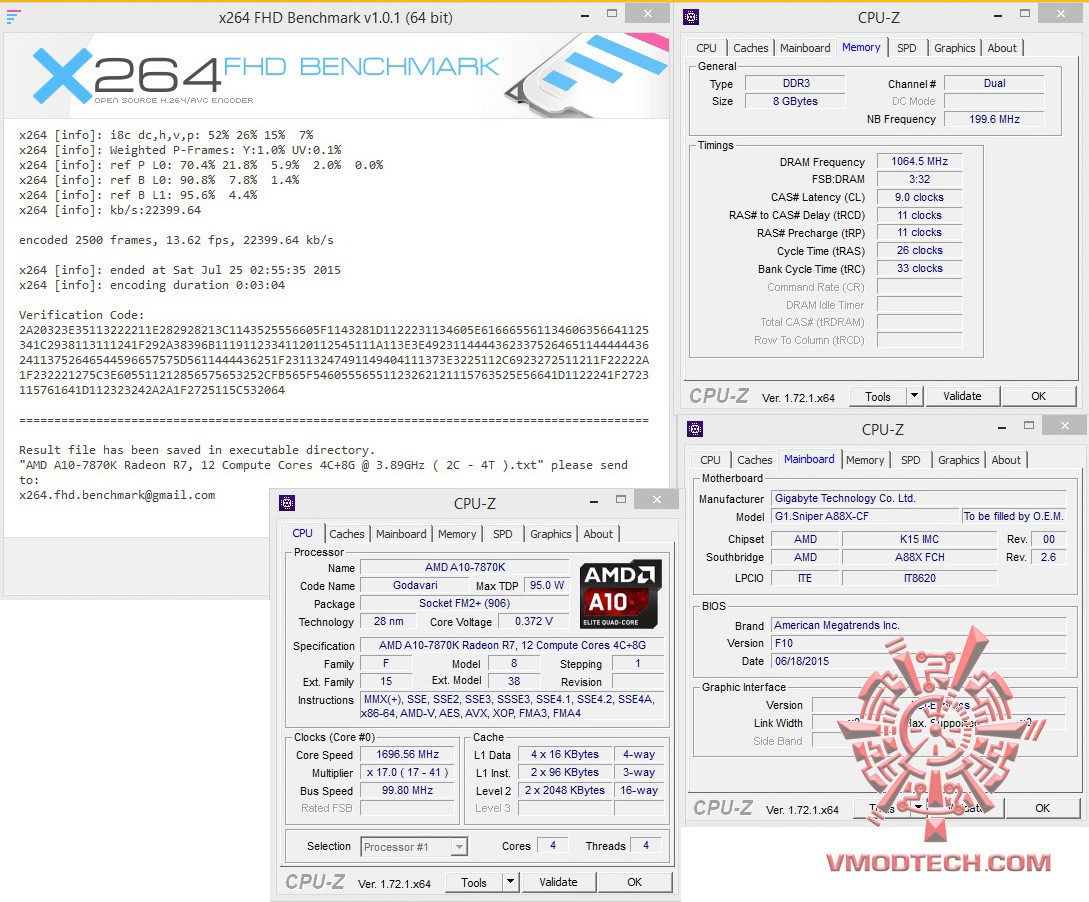This screenshot has width=1089, height=902.
Task: Click the AMD A10-7870K name field
Action: [x=465, y=567]
